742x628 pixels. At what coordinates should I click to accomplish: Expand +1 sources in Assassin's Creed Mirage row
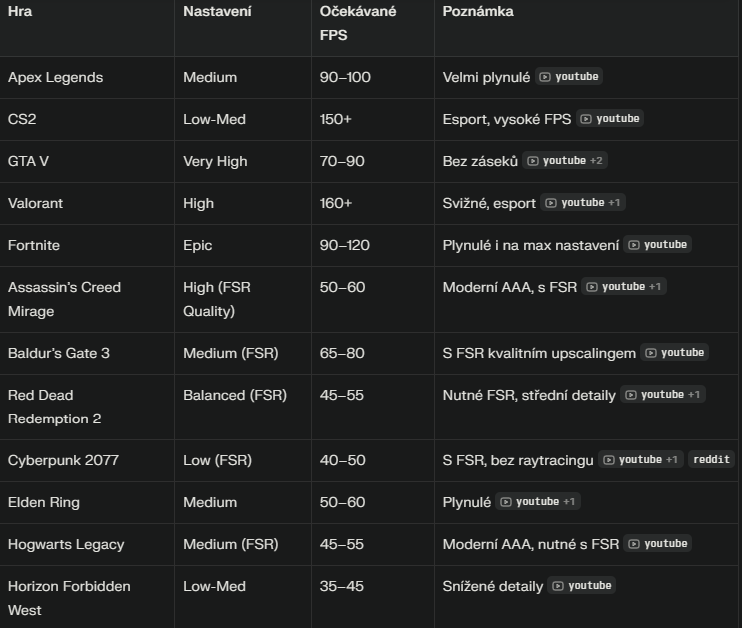[x=655, y=287]
